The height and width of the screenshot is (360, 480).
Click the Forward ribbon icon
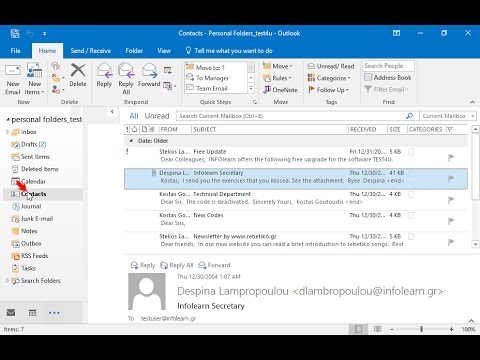point(149,70)
